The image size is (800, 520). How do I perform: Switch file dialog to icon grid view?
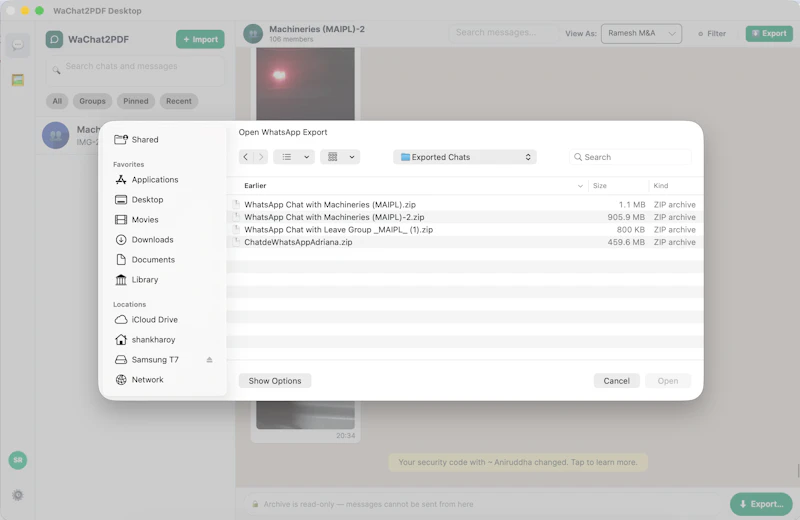click(333, 157)
